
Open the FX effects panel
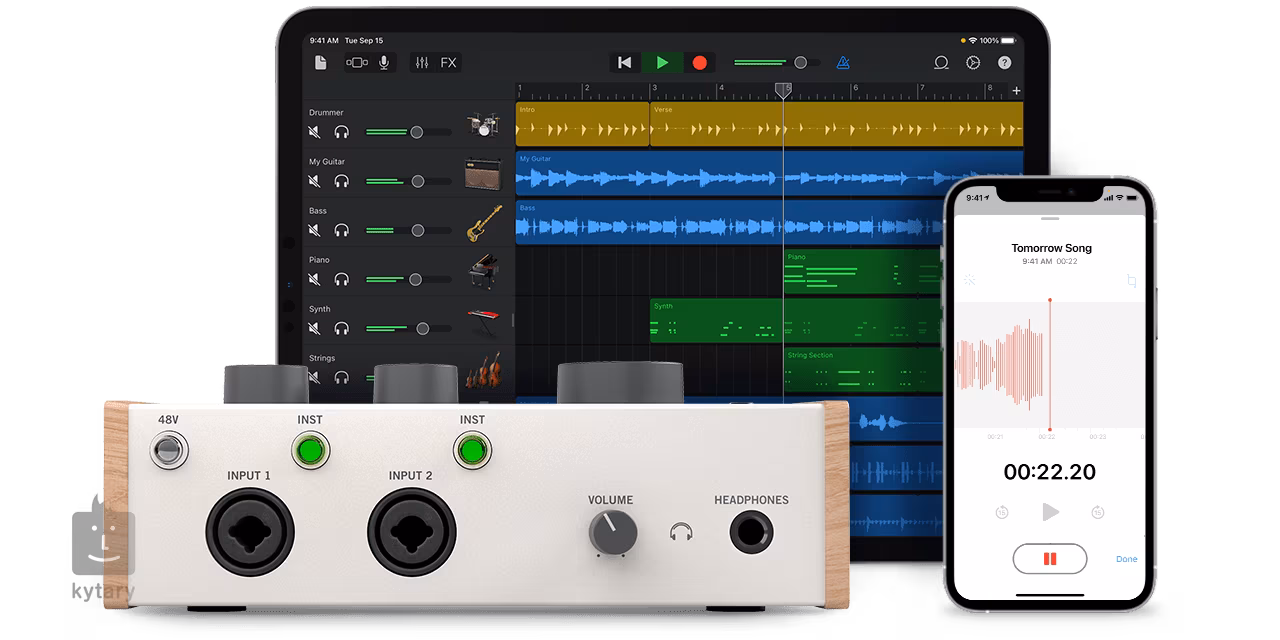pyautogui.click(x=449, y=63)
